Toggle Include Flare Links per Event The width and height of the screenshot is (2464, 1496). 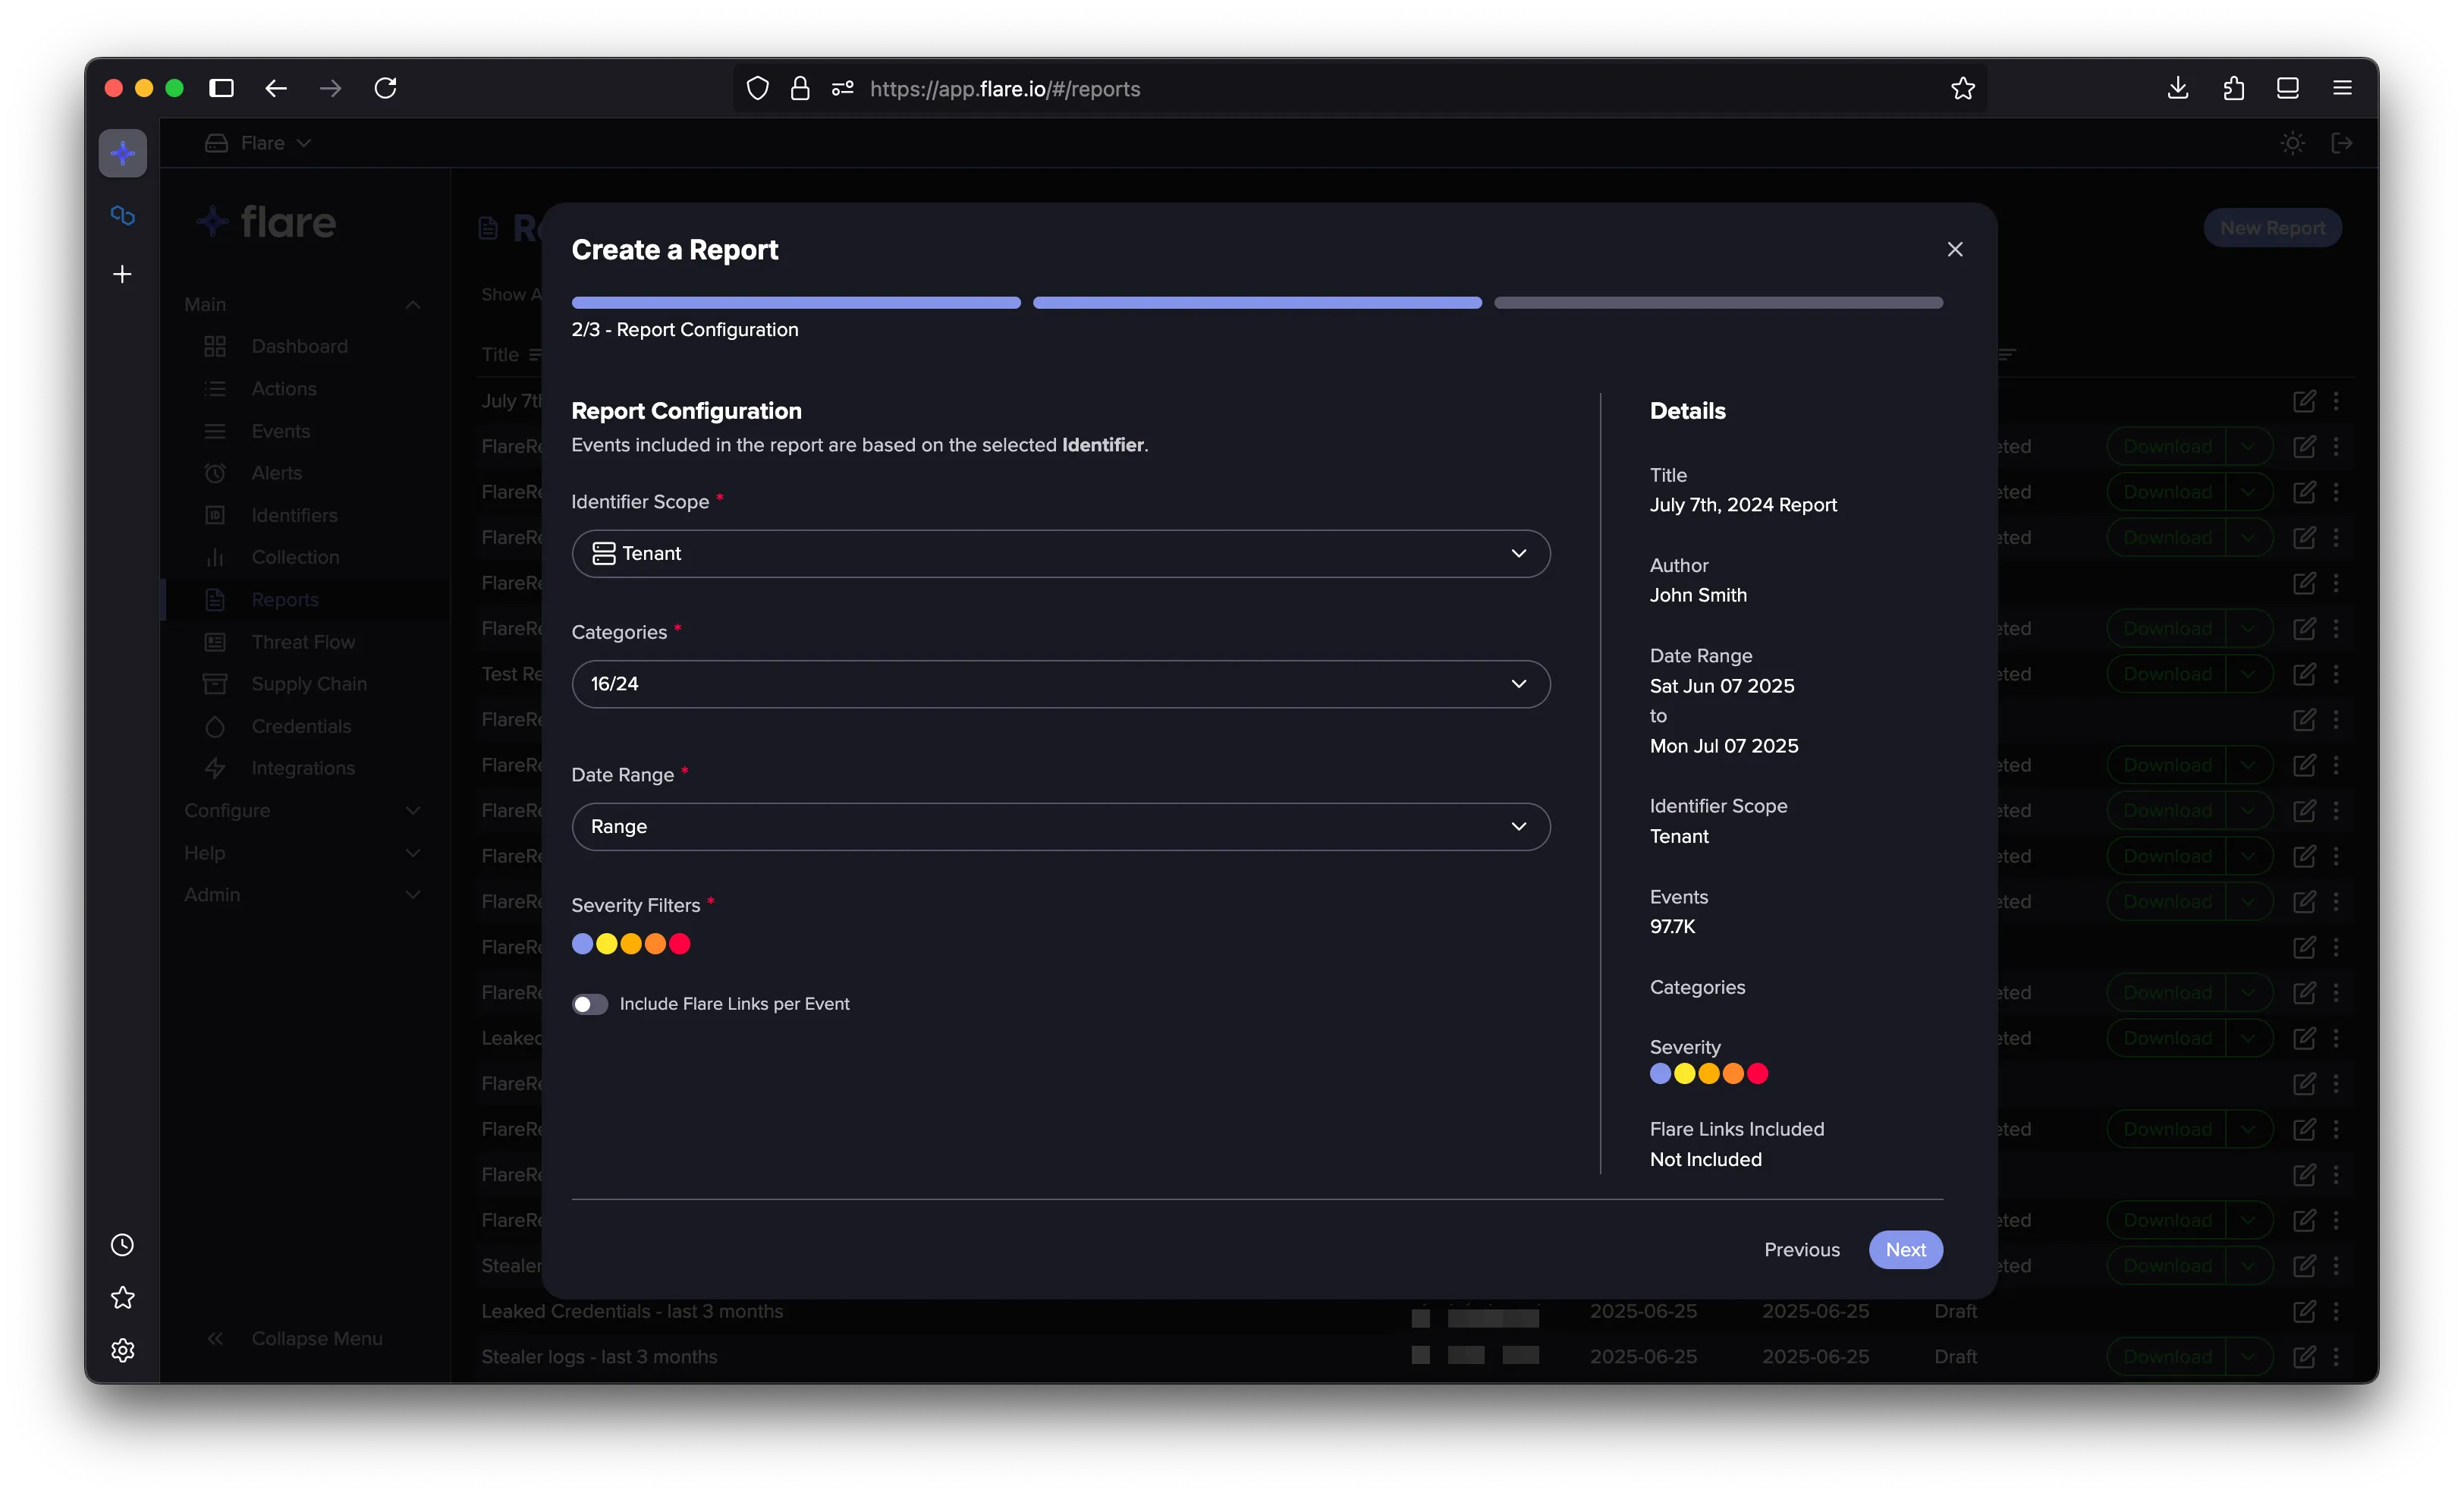coord(589,1004)
